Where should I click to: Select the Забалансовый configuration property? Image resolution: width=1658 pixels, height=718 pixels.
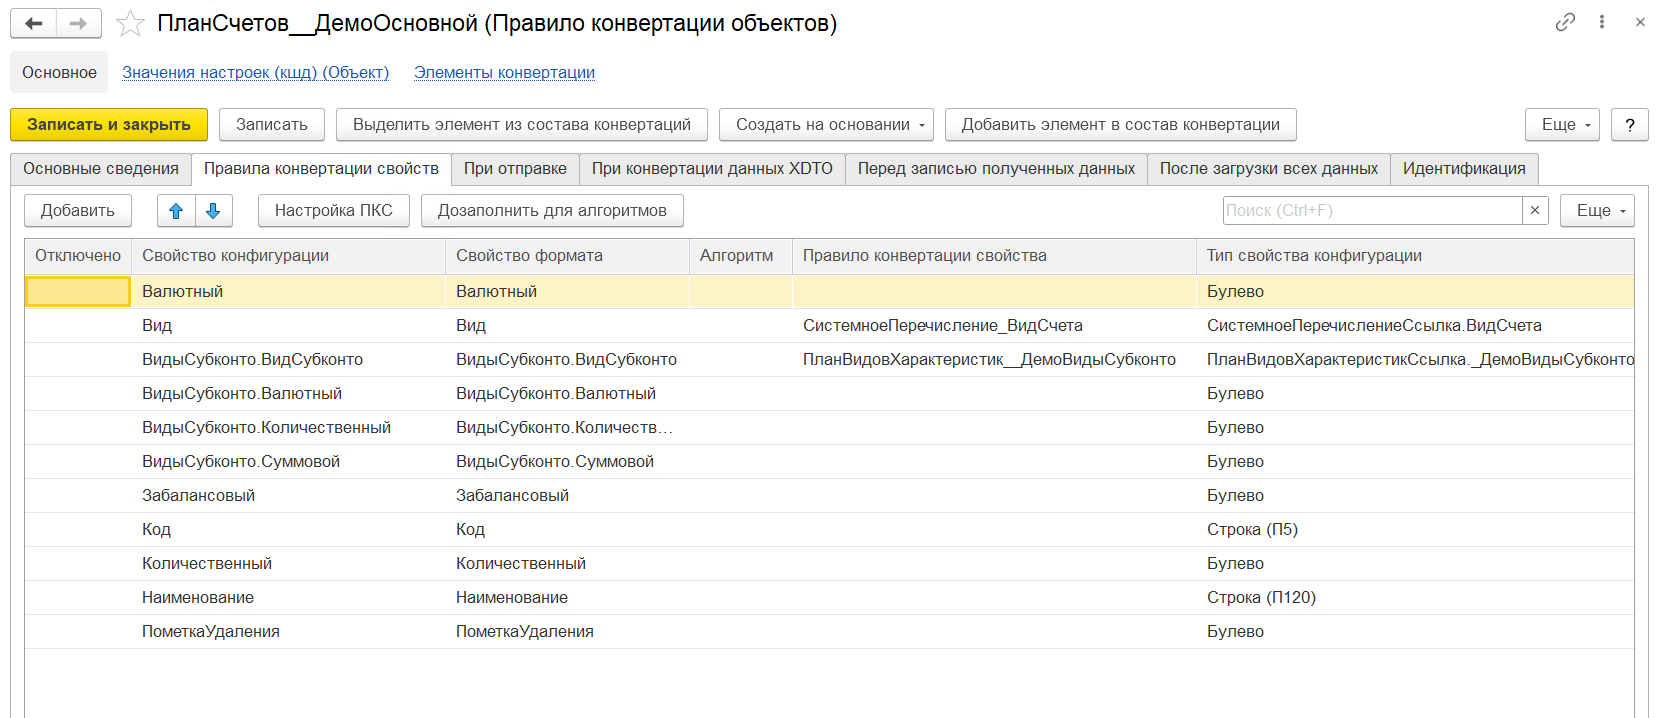tap(288, 495)
